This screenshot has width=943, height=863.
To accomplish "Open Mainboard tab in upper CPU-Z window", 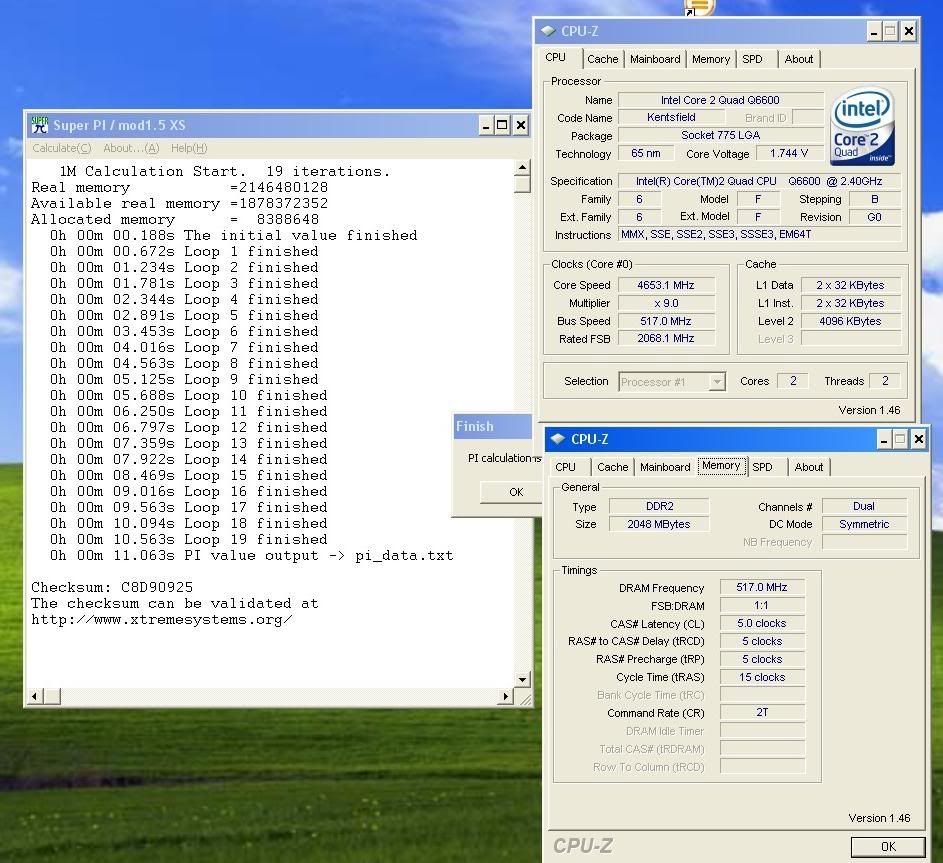I will point(655,59).
